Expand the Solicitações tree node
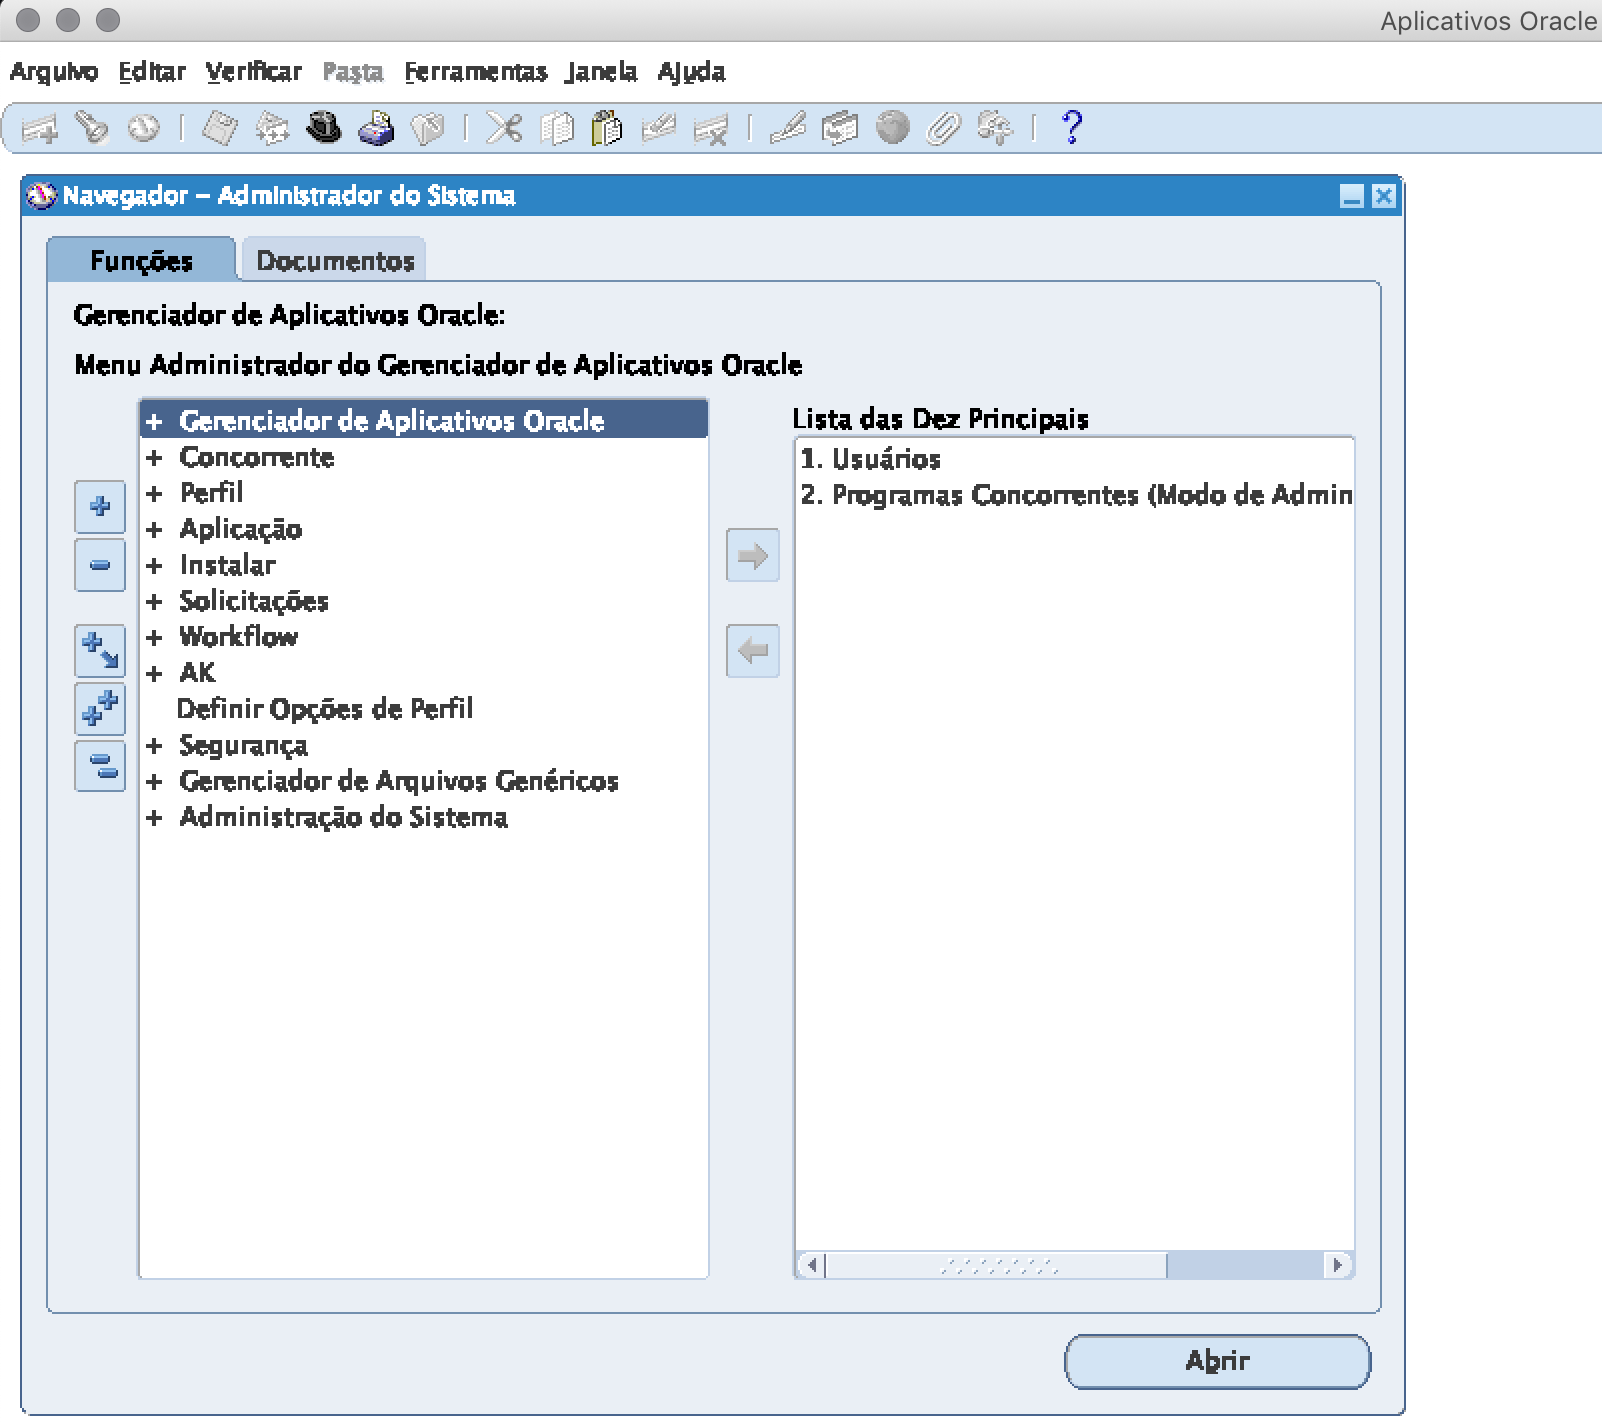The image size is (1602, 1424). 154,602
